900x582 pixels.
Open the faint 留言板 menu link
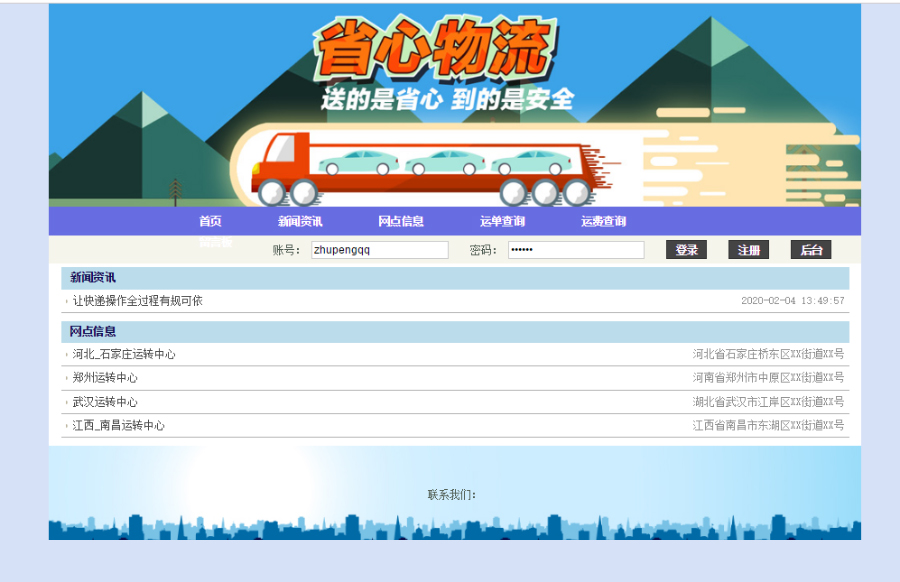coord(216,242)
